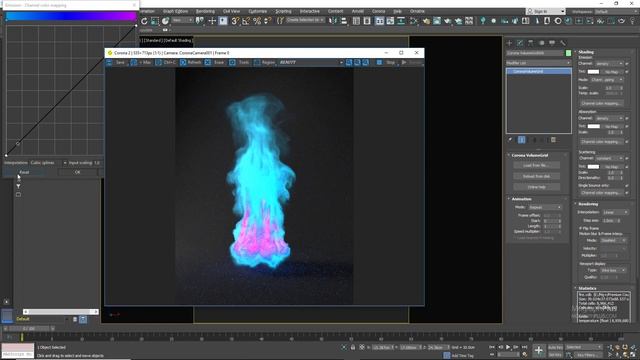Click Reload from disk button
The height and width of the screenshot is (360, 640).
tap(536, 176)
